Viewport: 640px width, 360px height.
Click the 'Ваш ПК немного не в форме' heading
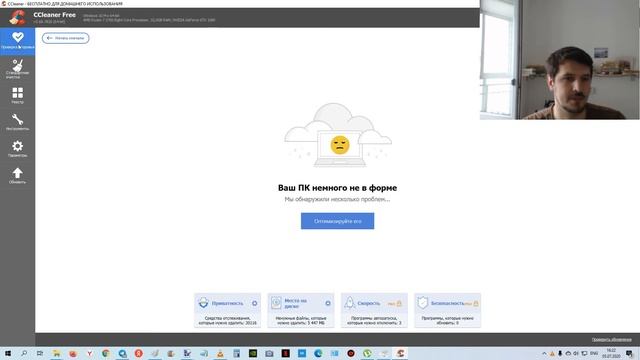pyautogui.click(x=338, y=188)
